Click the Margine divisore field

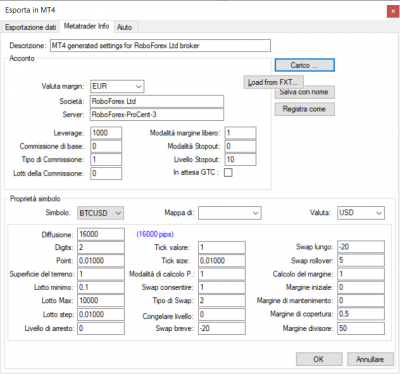(x=361, y=329)
